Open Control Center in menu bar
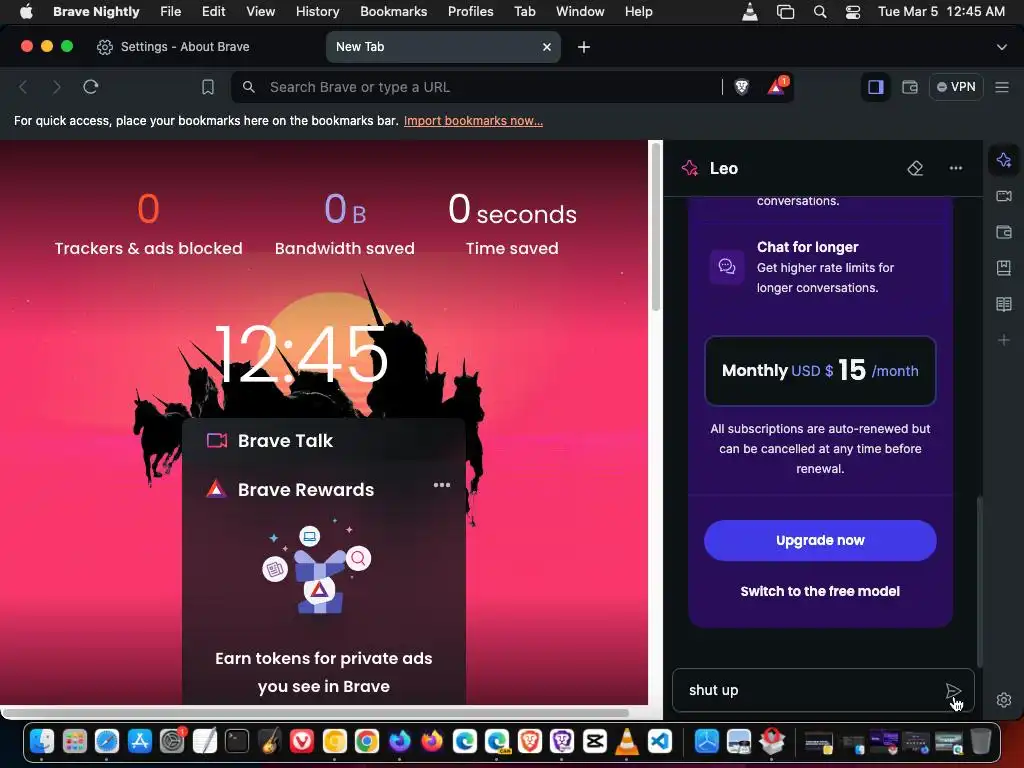 852,12
